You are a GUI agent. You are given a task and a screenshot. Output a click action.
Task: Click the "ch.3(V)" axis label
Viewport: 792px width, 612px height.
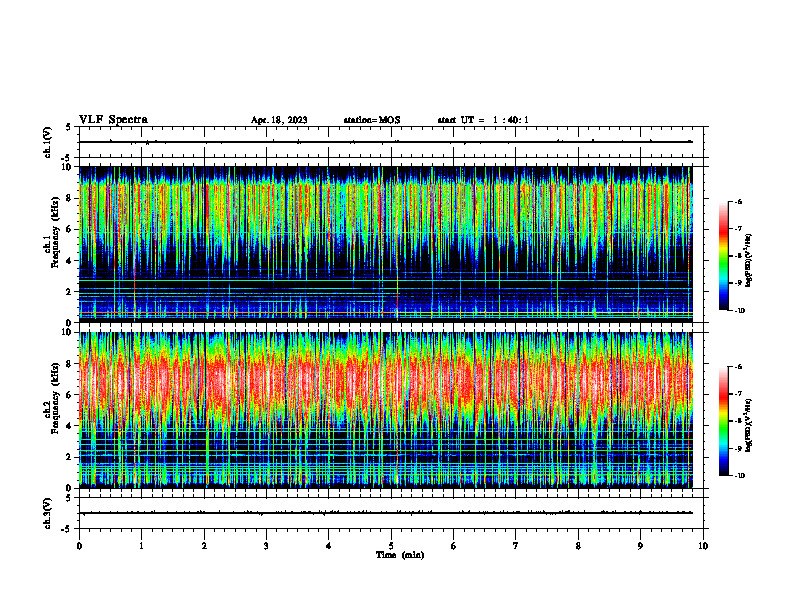click(x=48, y=513)
